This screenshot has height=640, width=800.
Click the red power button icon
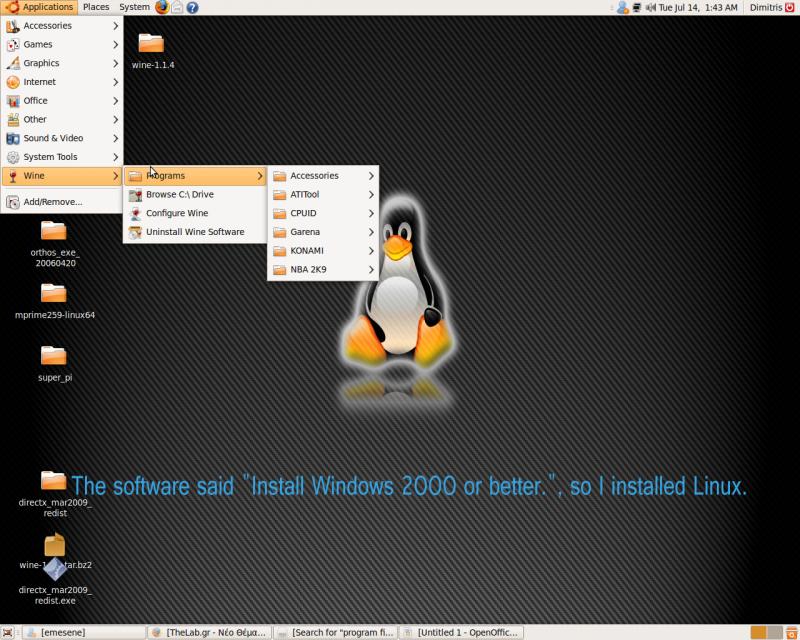coord(790,7)
